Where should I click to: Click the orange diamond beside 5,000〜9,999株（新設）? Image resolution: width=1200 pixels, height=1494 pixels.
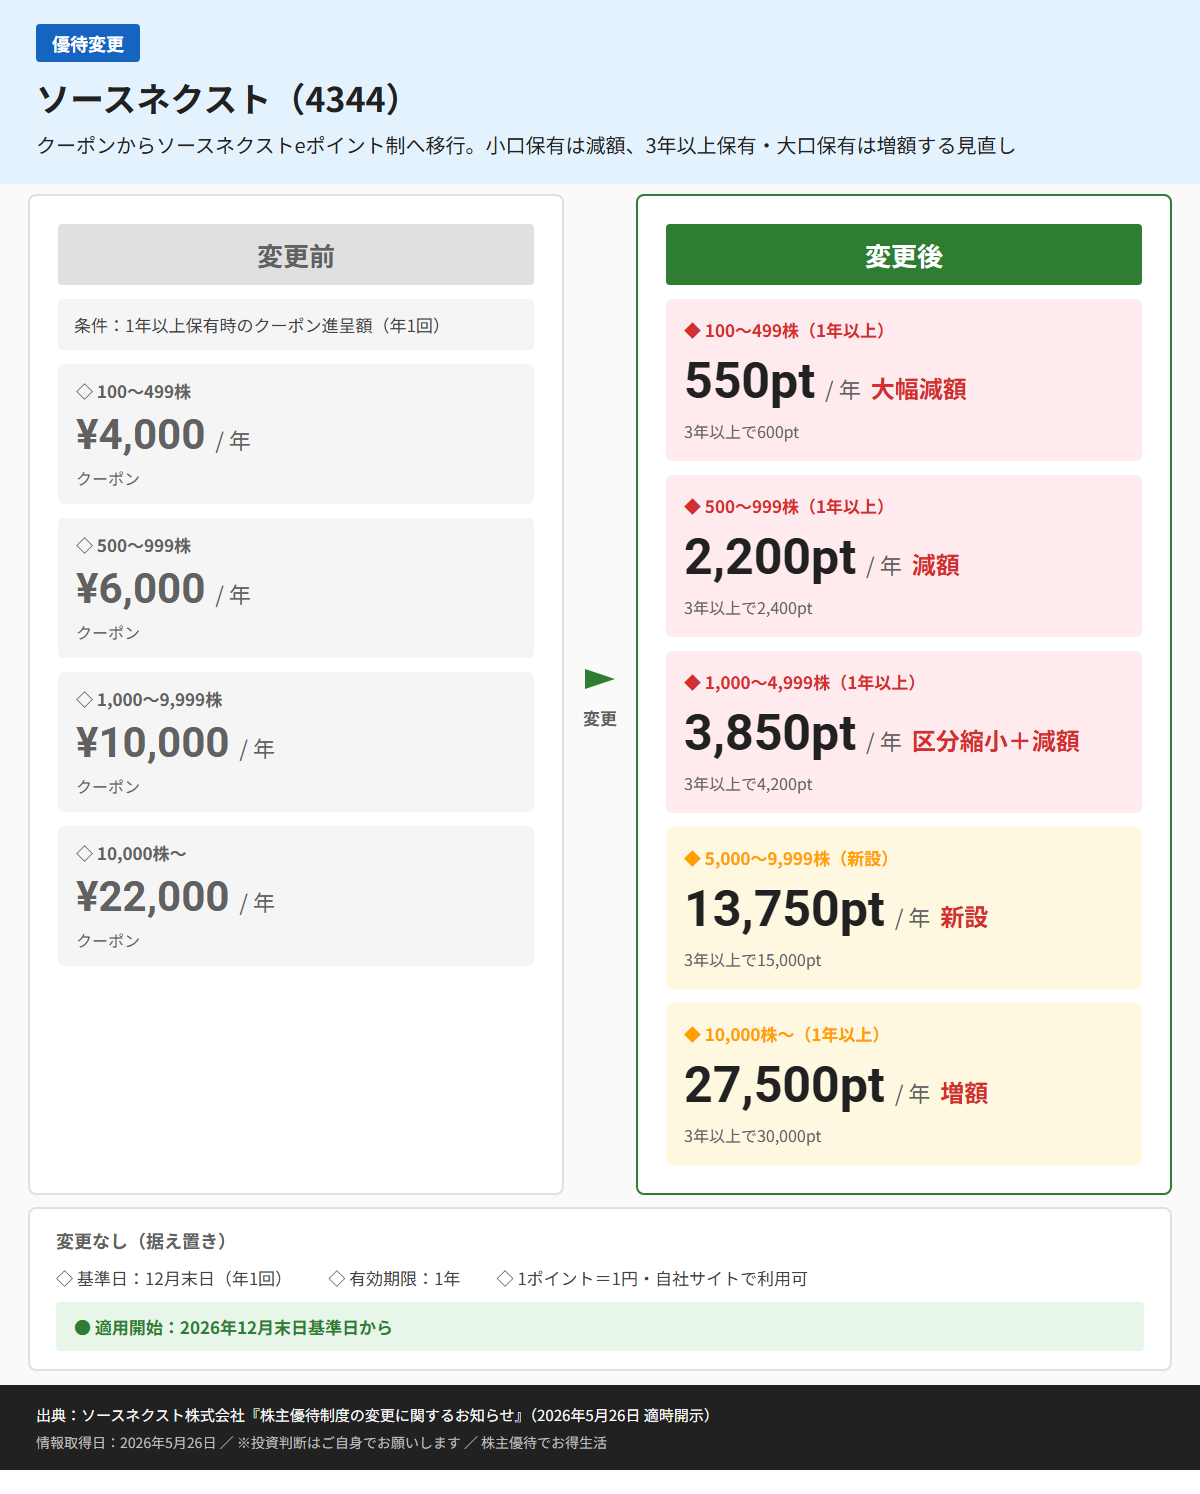pyautogui.click(x=692, y=859)
